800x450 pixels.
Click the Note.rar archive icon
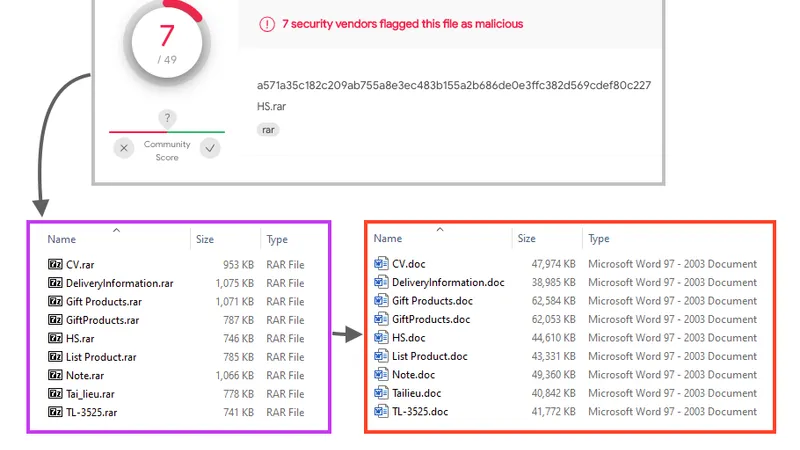pyautogui.click(x=55, y=375)
